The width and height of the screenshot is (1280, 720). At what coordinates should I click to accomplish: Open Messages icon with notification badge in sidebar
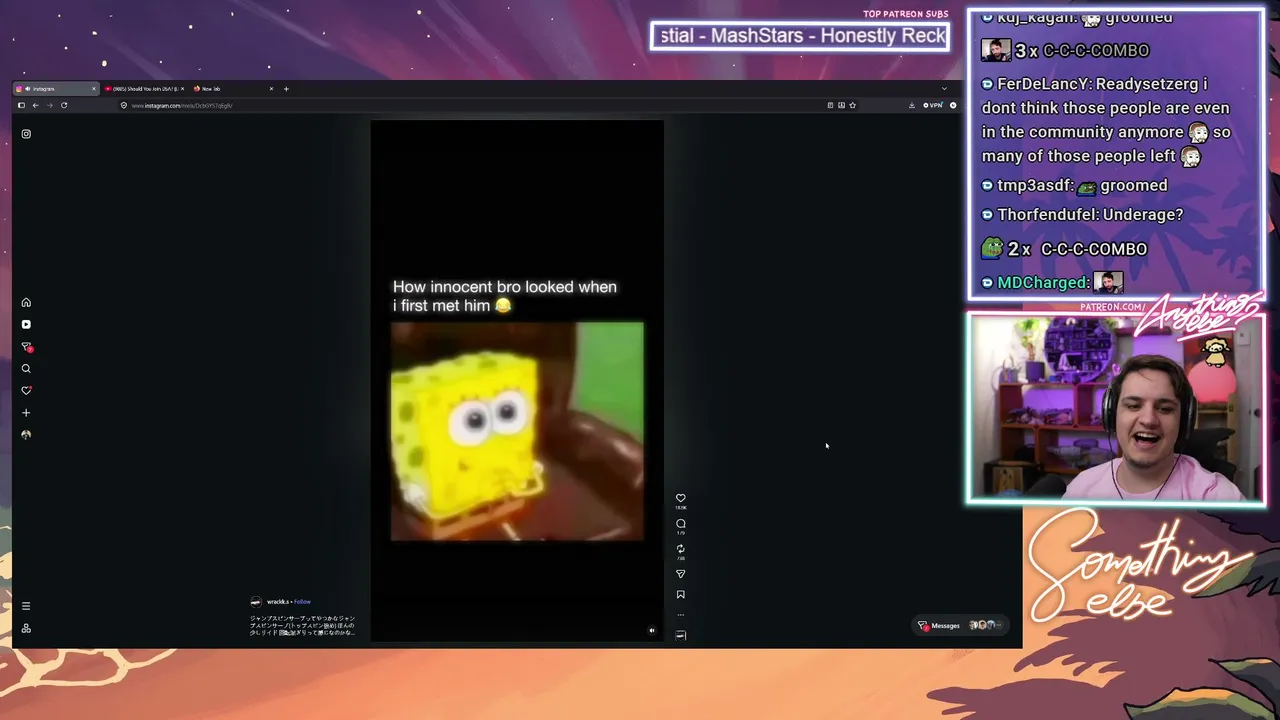click(x=27, y=347)
